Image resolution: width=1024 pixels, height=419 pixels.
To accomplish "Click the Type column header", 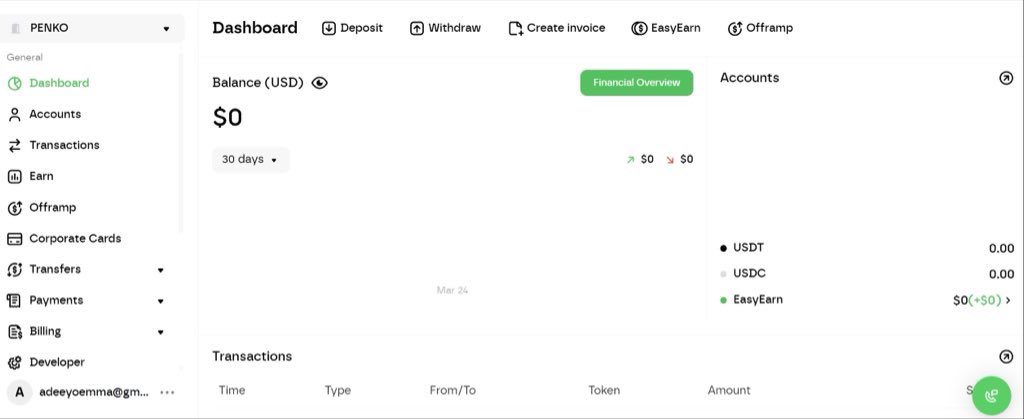I will coord(338,390).
